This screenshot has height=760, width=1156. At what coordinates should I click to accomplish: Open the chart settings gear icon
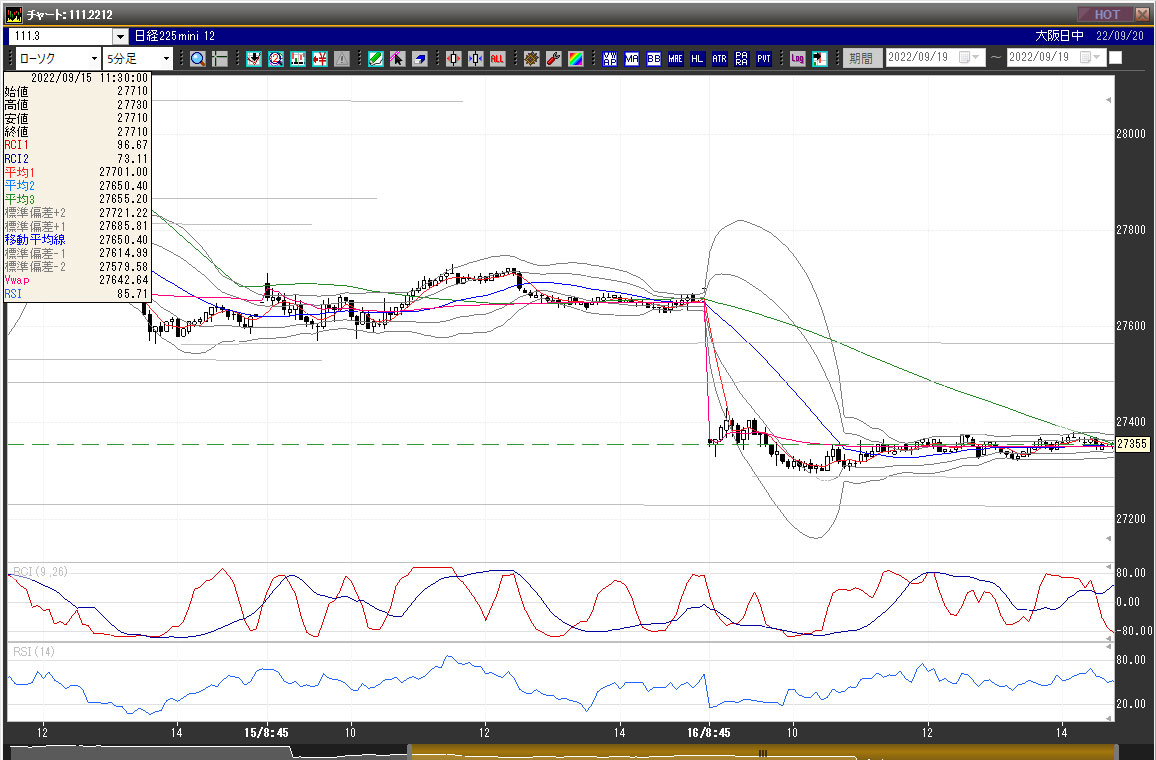[532, 59]
